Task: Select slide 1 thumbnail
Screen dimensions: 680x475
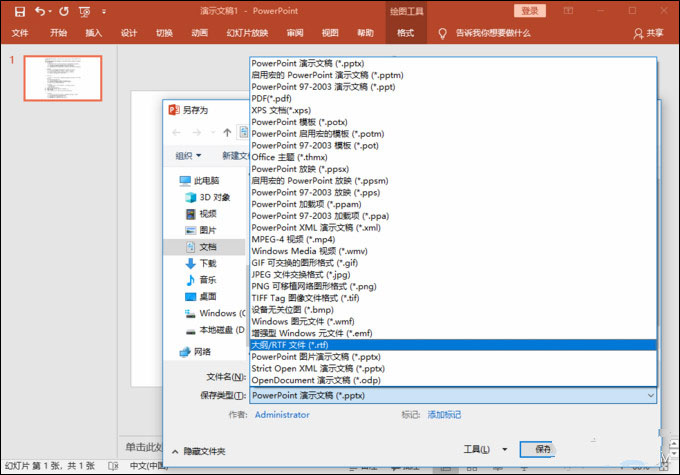Action: click(63, 78)
